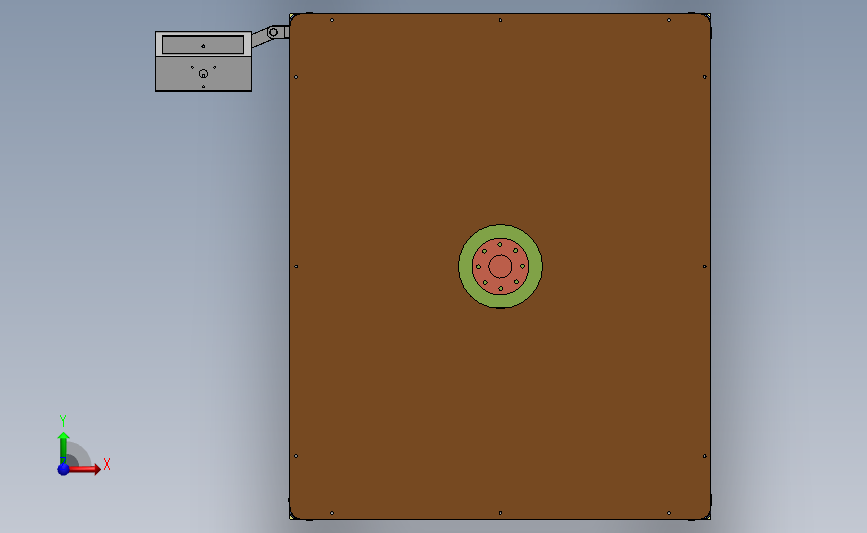Select the pivot circle on the link arm
The image size is (867, 533).
pos(273,32)
